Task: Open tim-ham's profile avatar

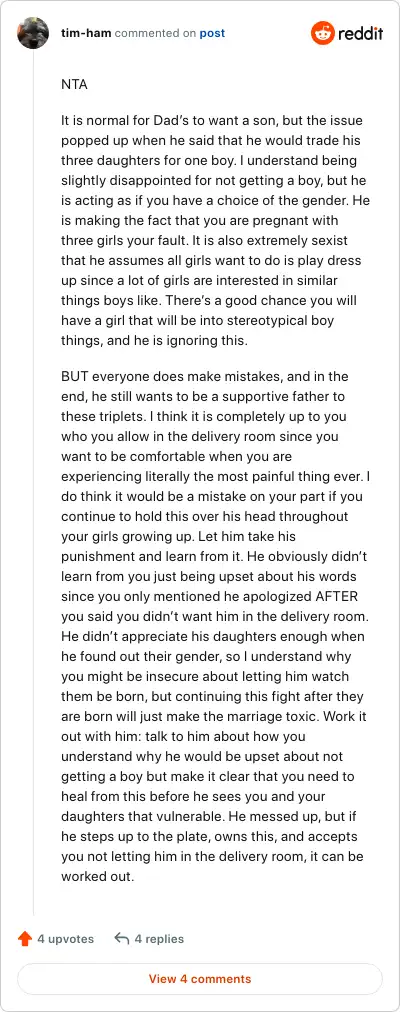Action: pyautogui.click(x=33, y=33)
